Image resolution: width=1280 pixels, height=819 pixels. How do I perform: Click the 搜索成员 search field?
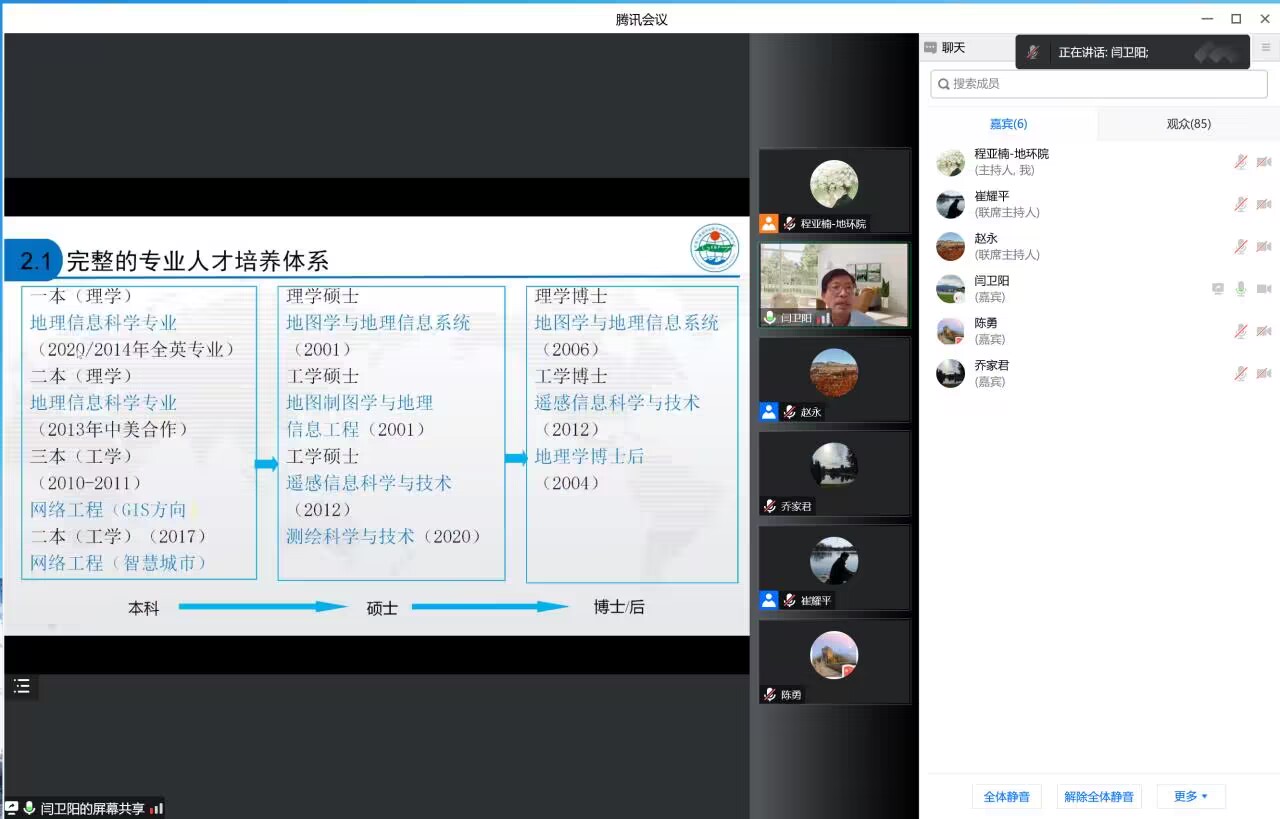1098,84
